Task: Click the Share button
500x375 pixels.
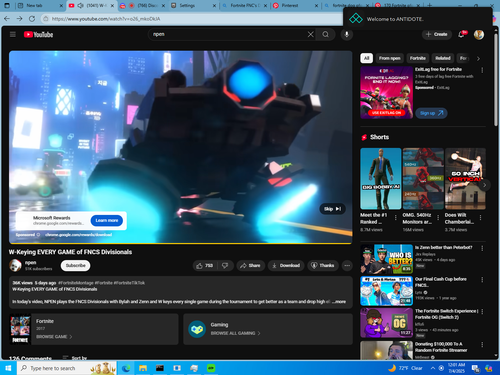Action: tap(250, 266)
